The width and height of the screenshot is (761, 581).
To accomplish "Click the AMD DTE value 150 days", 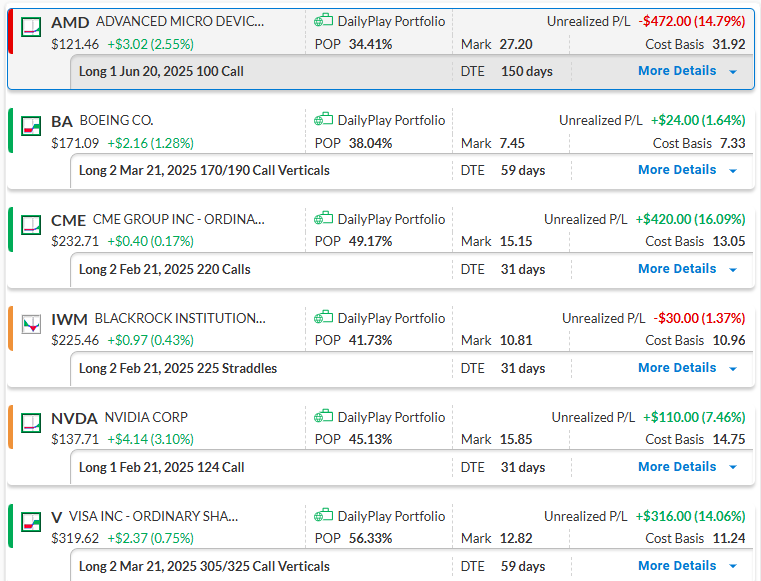I will [x=527, y=71].
